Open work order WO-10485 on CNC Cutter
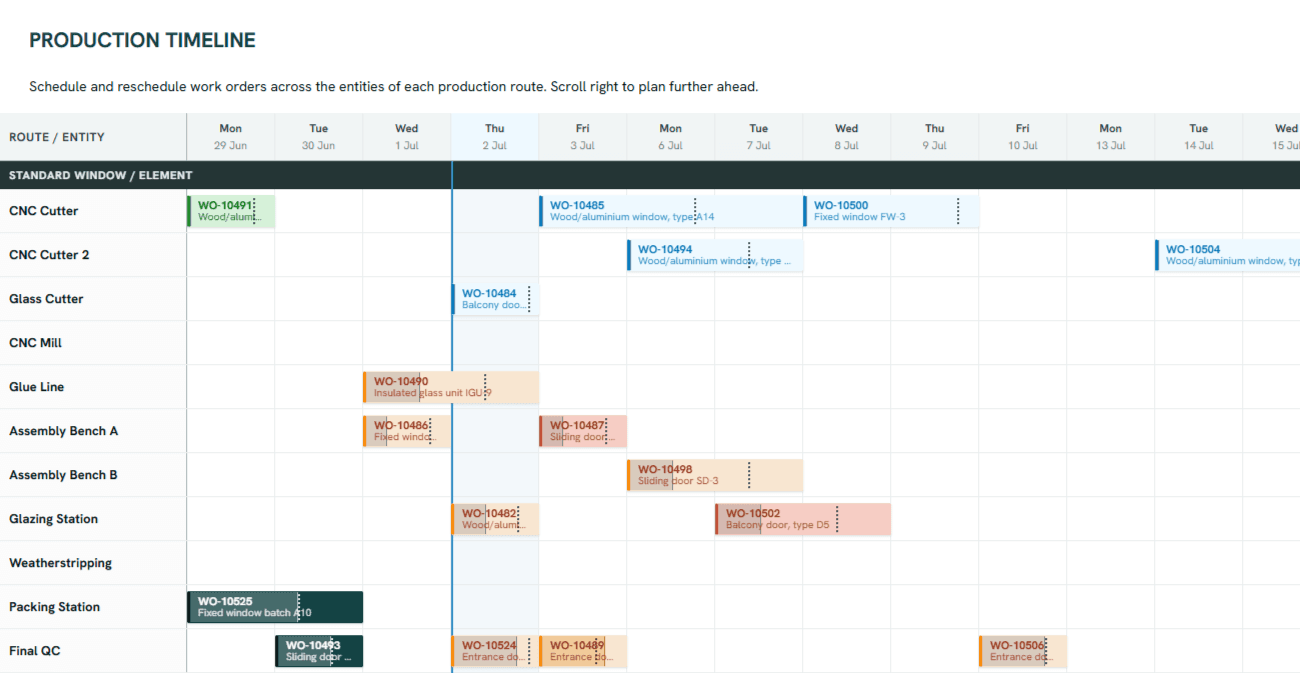Image resolution: width=1300 pixels, height=673 pixels. tap(671, 211)
